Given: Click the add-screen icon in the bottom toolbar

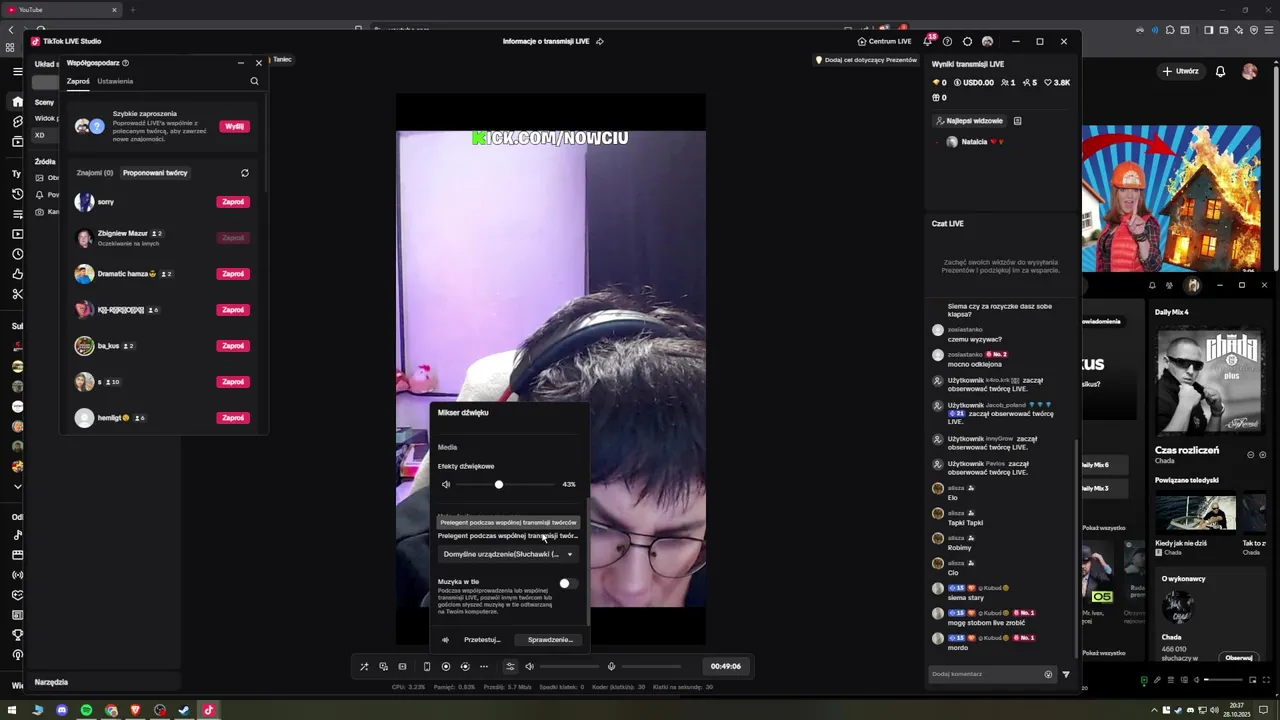Looking at the screenshot, I should 383,666.
